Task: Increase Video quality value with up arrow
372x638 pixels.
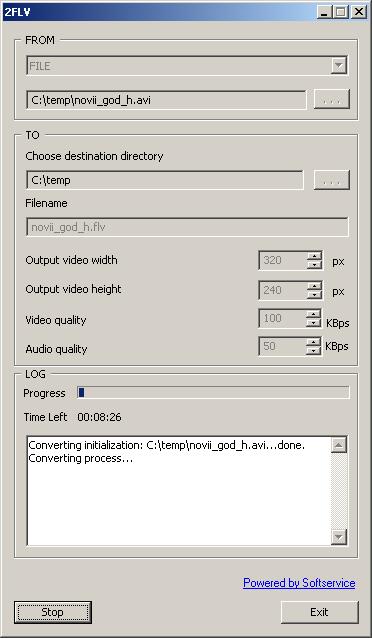Action: 313,314
